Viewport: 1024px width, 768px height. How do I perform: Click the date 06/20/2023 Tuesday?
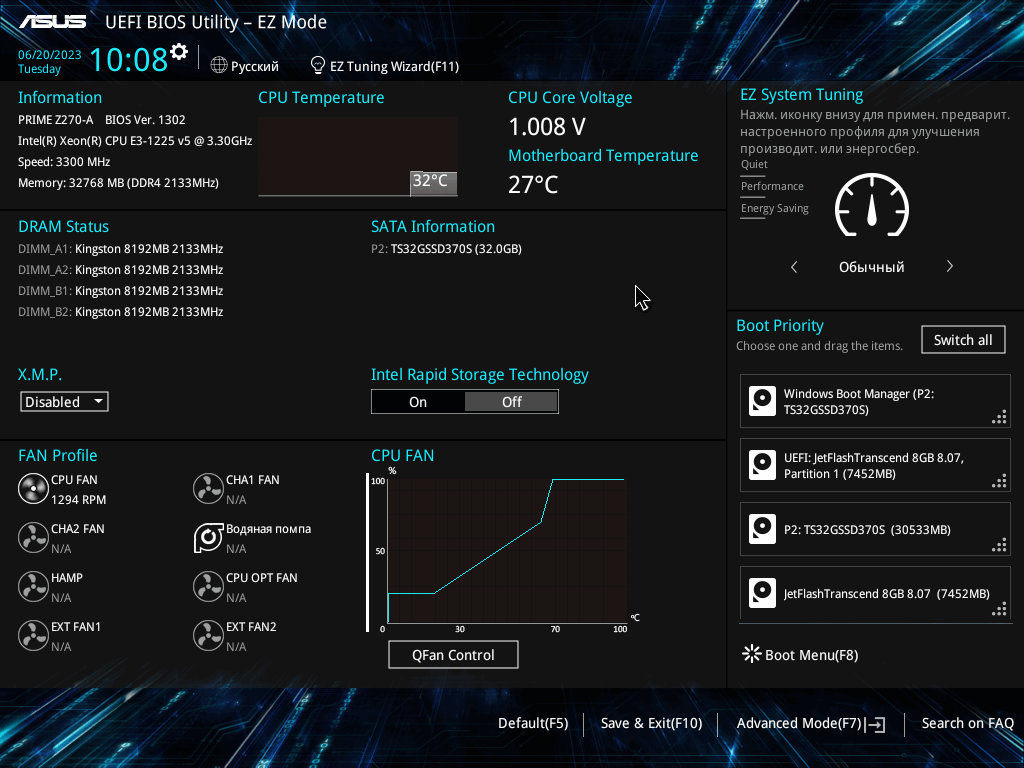click(49, 62)
